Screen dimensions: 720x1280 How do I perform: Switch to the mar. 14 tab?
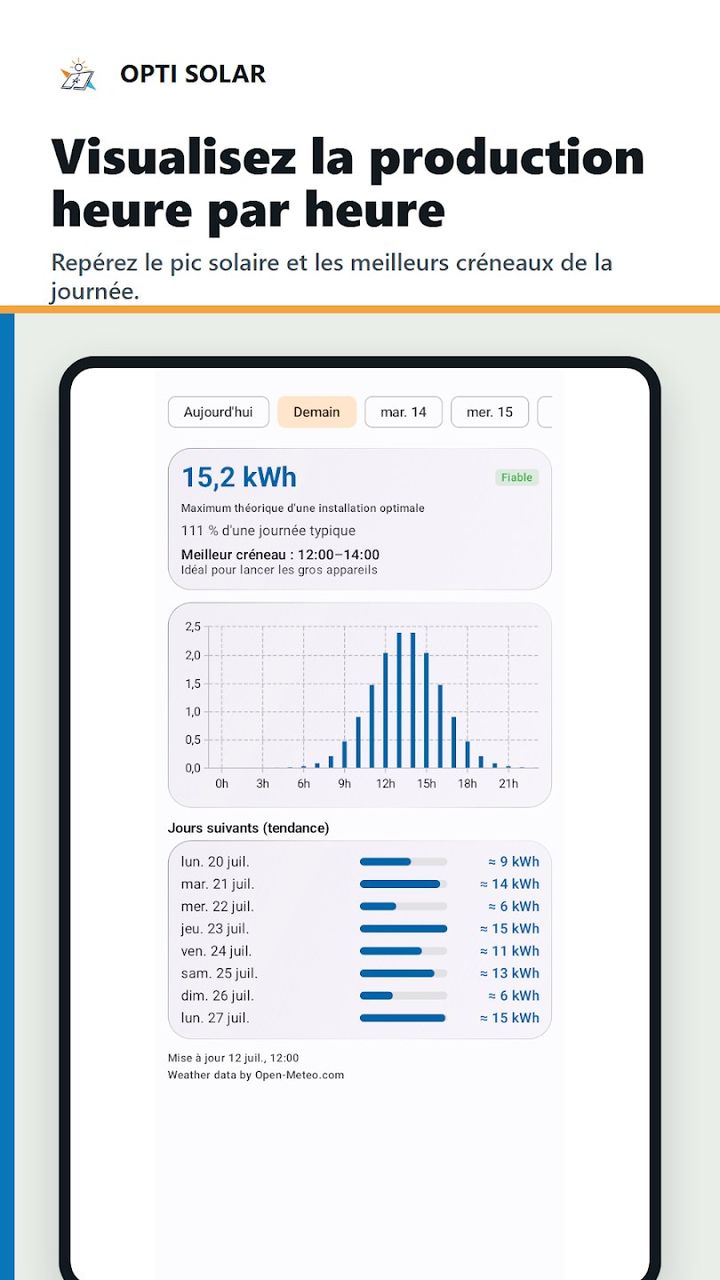[x=403, y=412]
